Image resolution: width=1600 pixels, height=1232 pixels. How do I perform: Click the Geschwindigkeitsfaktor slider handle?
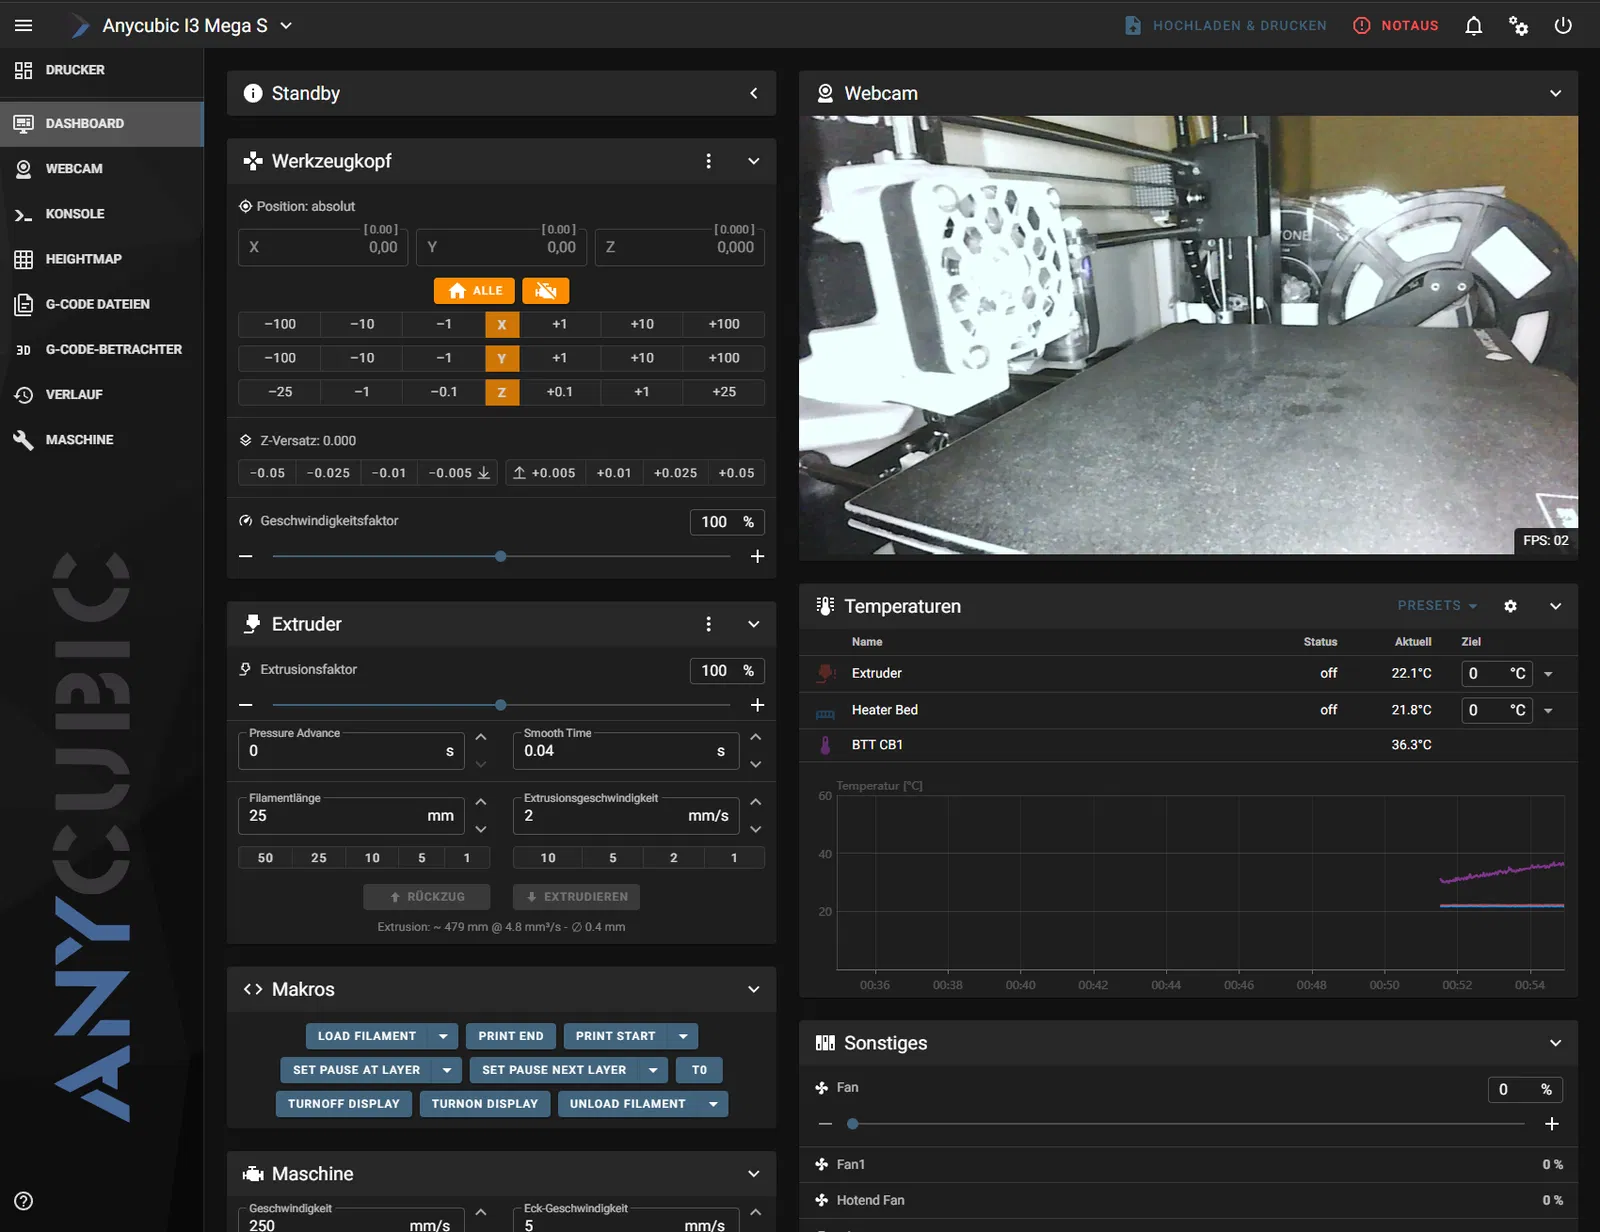[500, 556]
